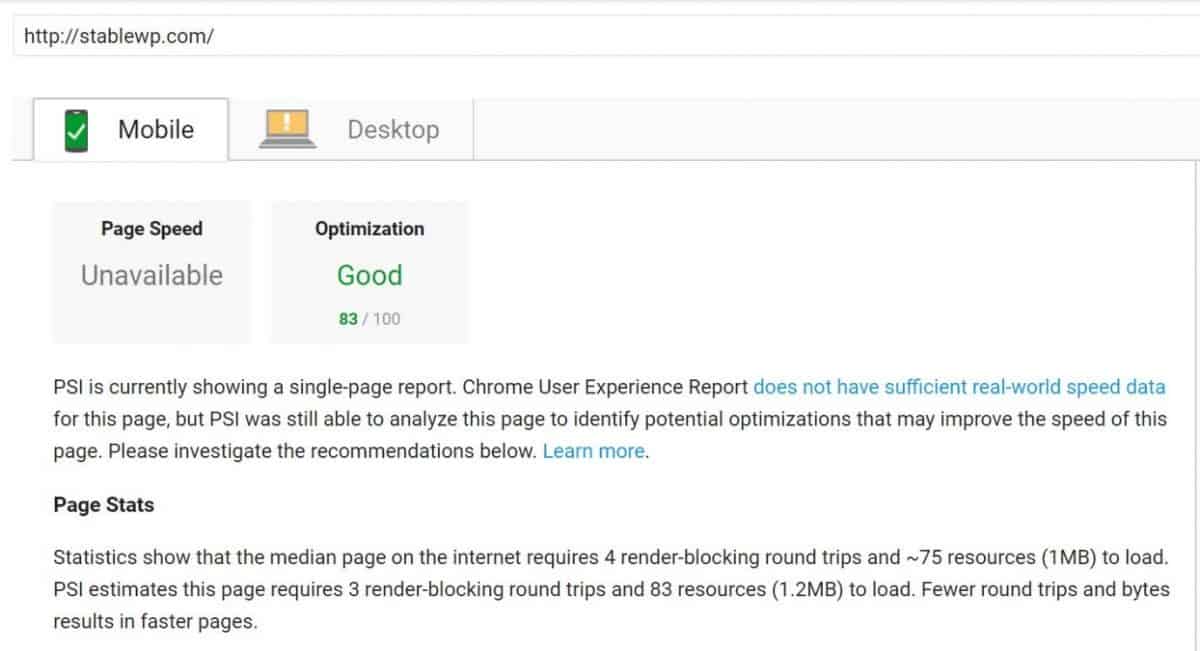Click the green mobile phone checkmark icon
The width and height of the screenshot is (1200, 651).
75,130
